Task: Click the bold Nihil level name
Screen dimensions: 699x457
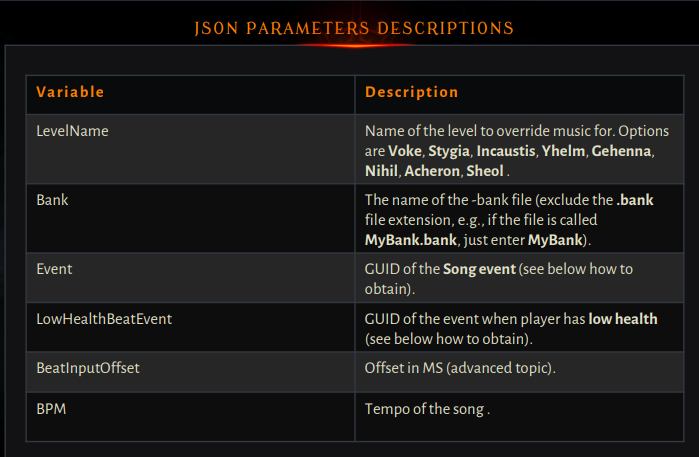Action: point(381,171)
